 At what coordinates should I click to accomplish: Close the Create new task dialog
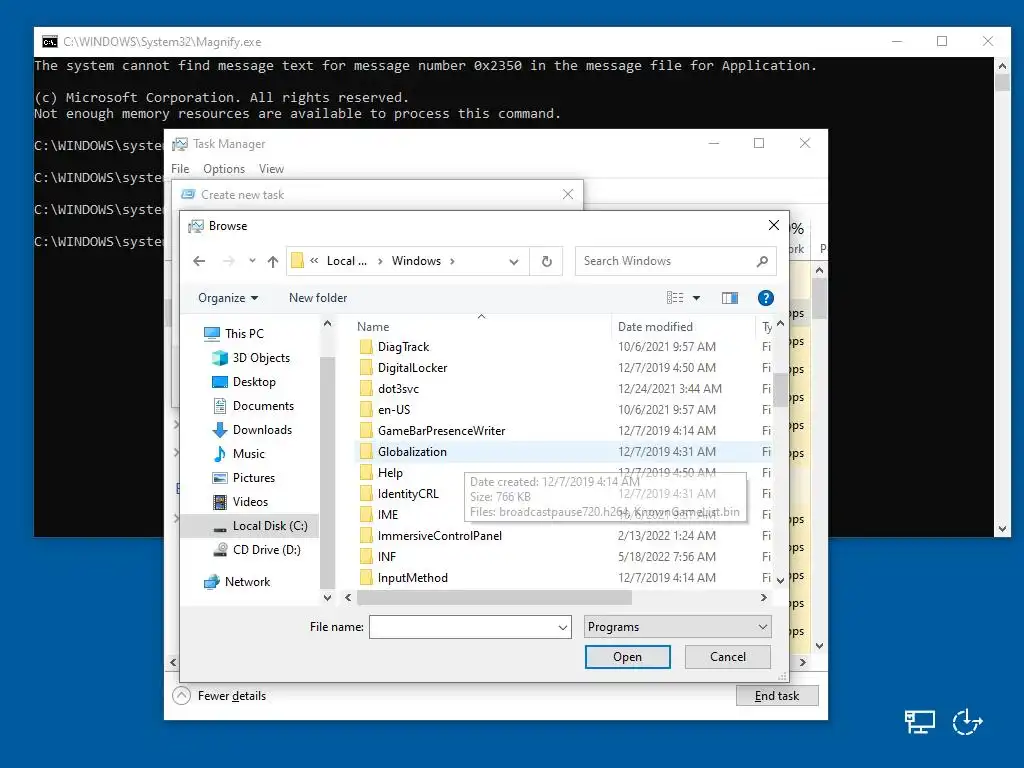[x=568, y=195]
